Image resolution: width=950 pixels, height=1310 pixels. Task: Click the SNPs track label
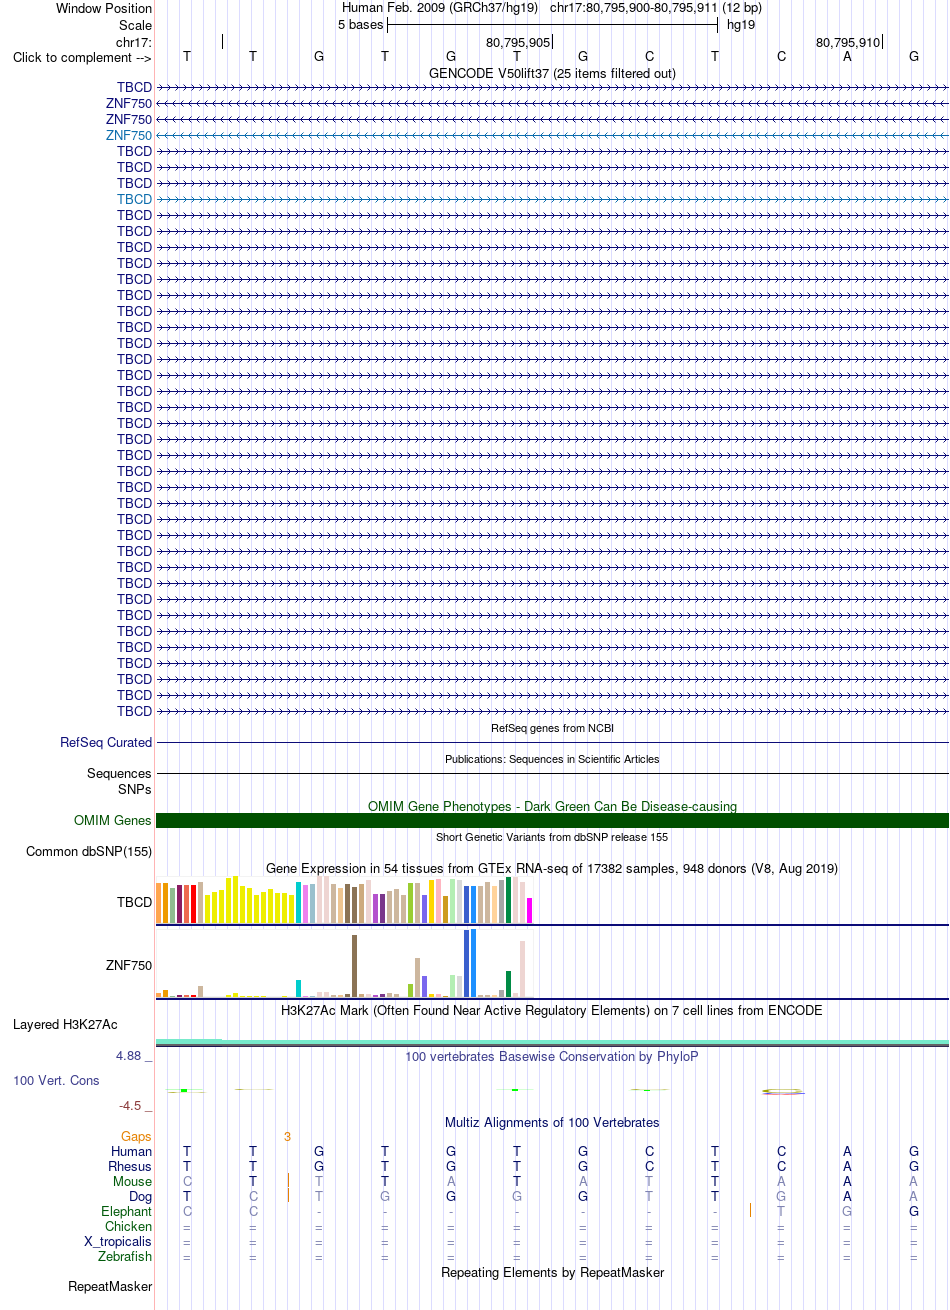(x=134, y=789)
